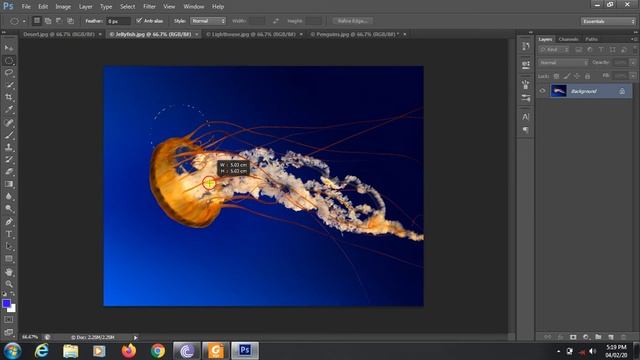The width and height of the screenshot is (640, 360).
Task: Open Firefox from the taskbar
Action: tap(129, 351)
